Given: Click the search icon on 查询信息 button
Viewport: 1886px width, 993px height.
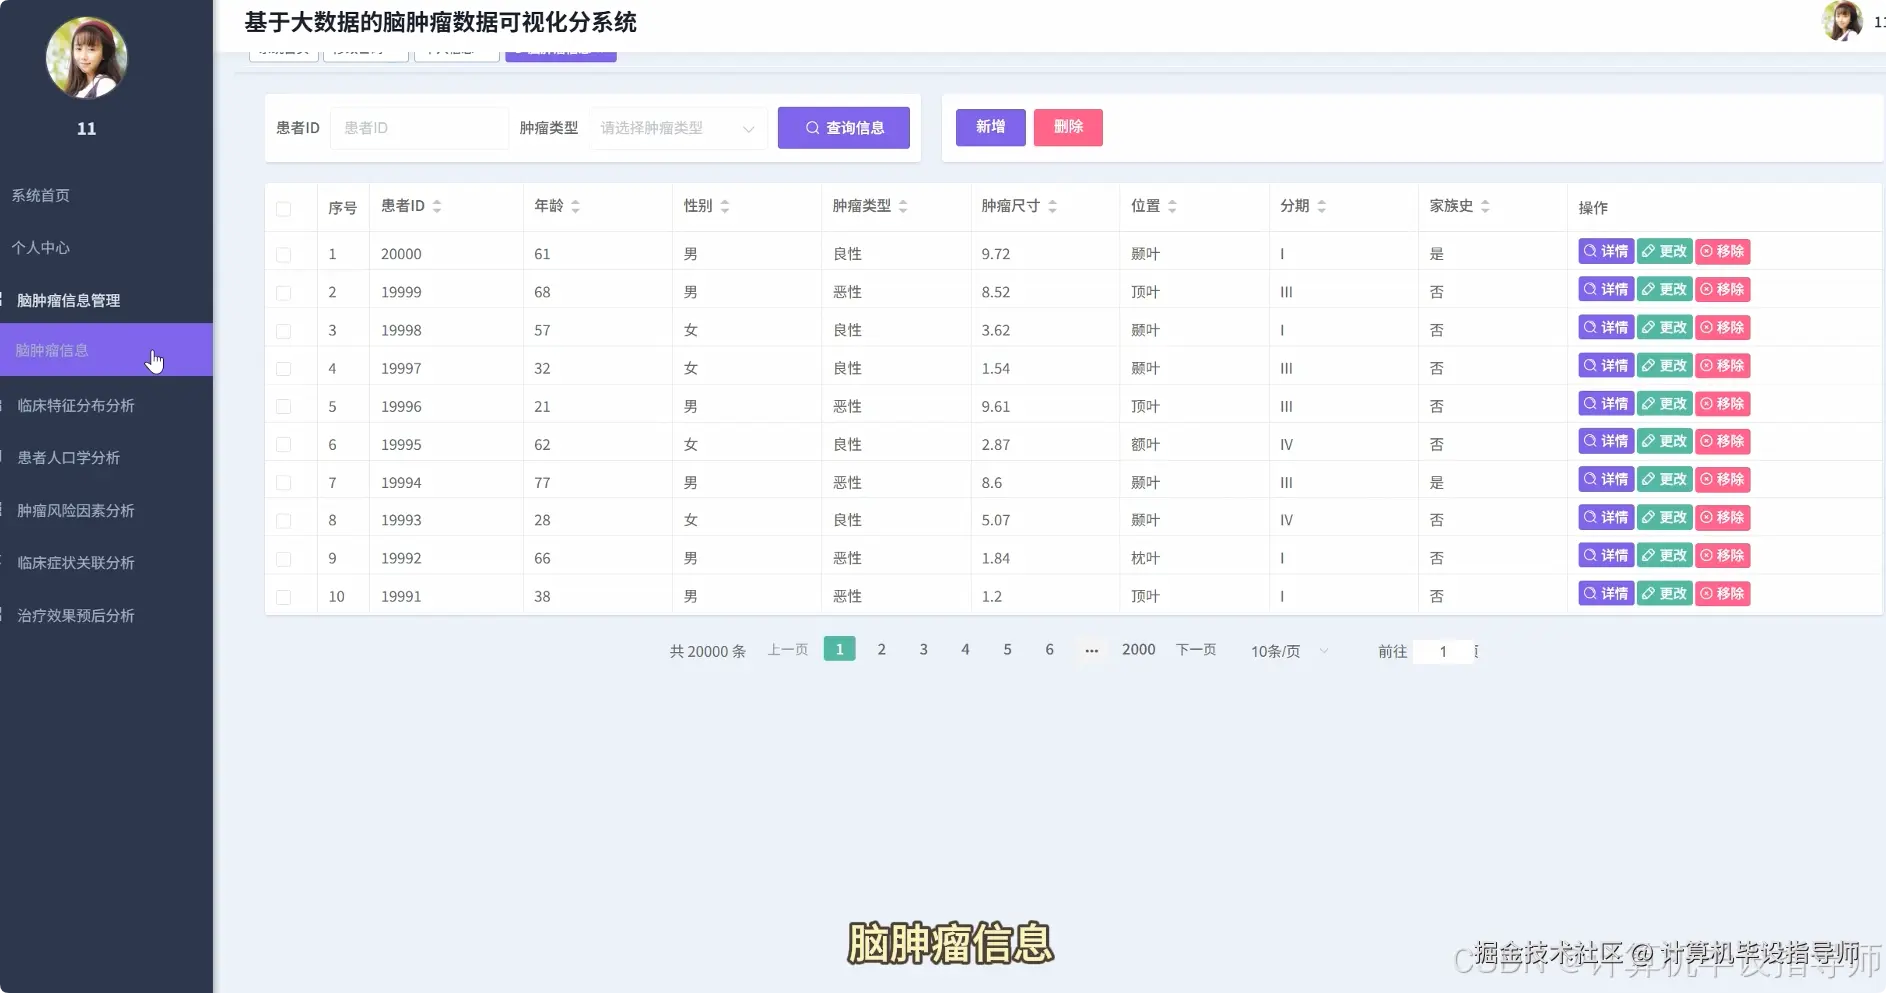Looking at the screenshot, I should click(x=812, y=127).
